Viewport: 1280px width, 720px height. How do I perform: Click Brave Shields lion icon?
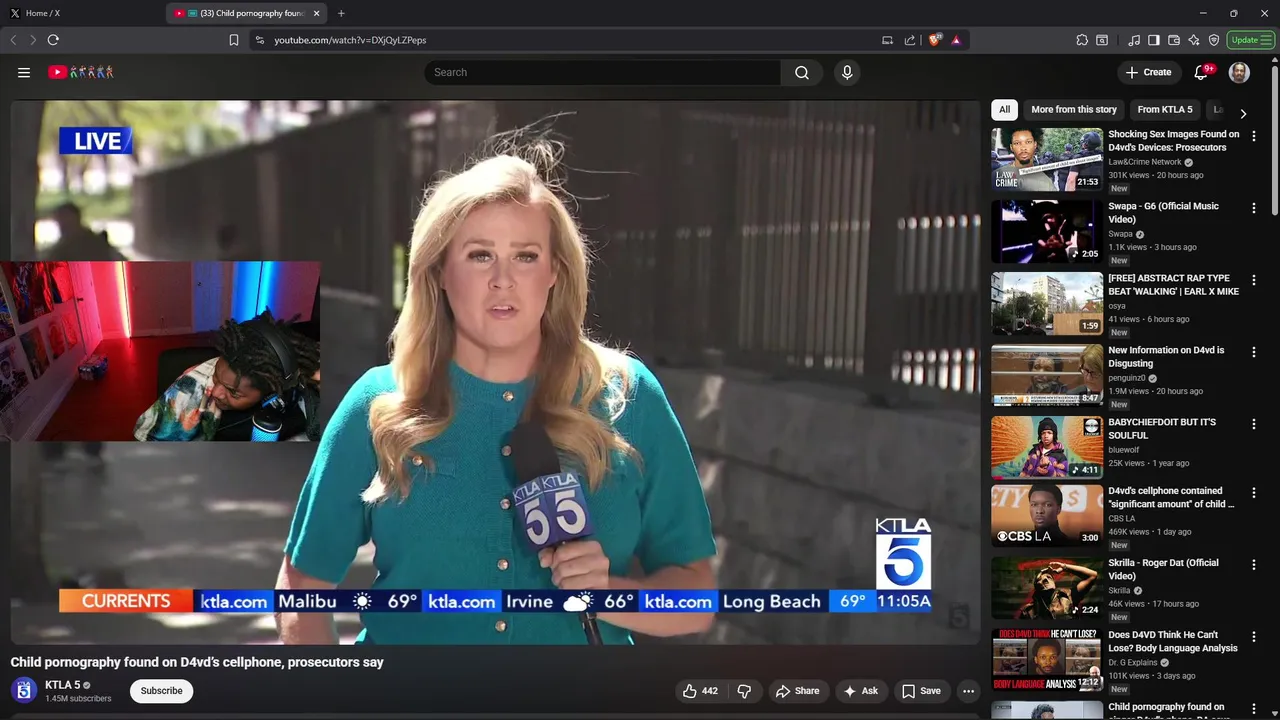pyautogui.click(x=935, y=40)
